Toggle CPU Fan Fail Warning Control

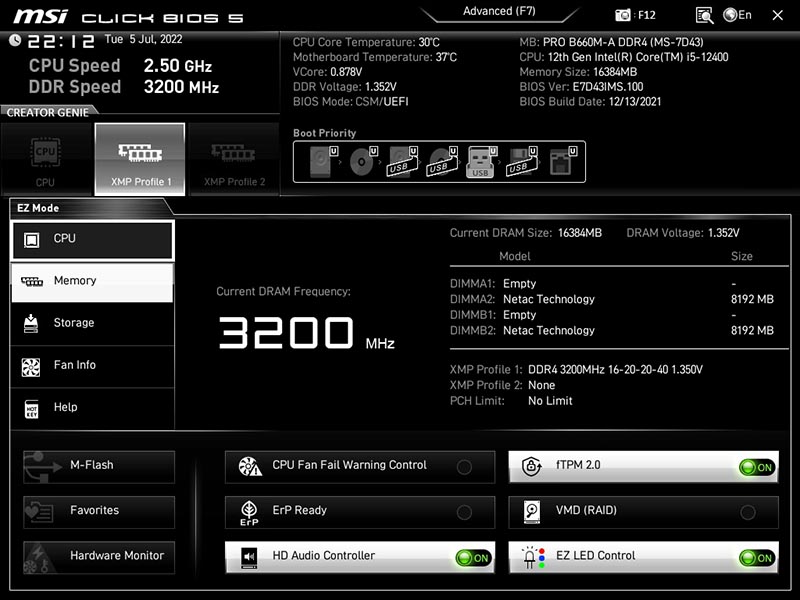click(360, 466)
